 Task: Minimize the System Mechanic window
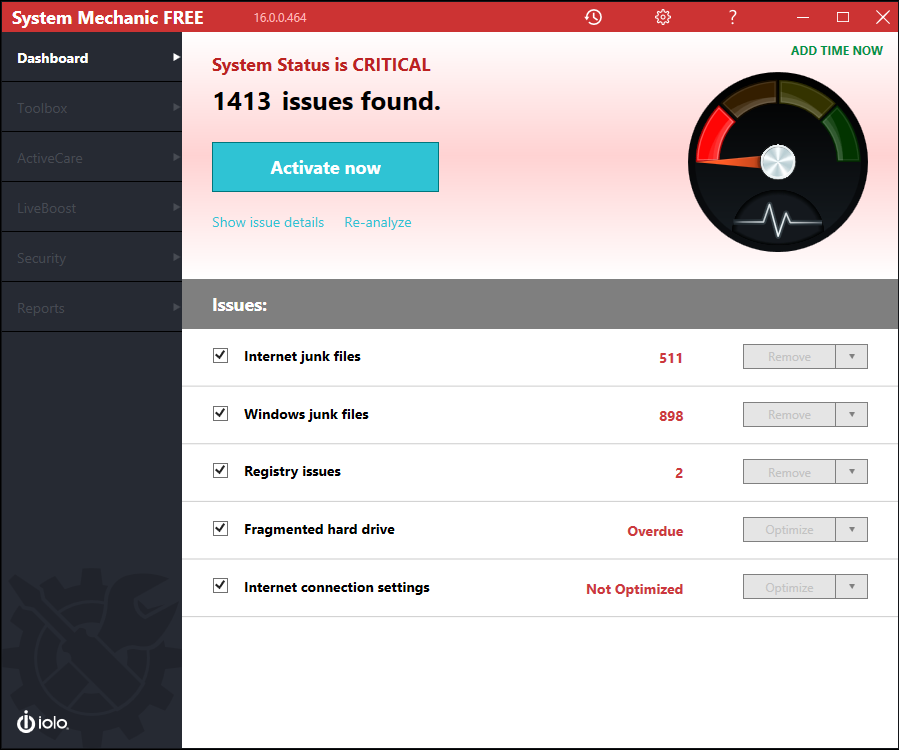pyautogui.click(x=803, y=17)
